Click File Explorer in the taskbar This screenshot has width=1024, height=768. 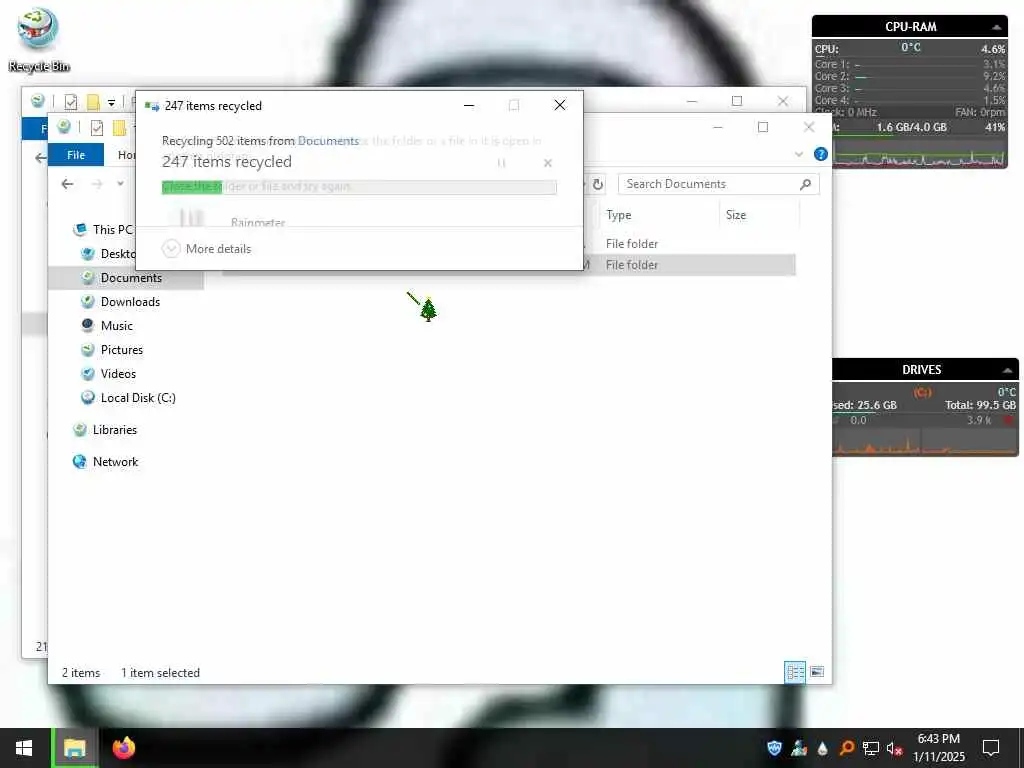point(74,748)
